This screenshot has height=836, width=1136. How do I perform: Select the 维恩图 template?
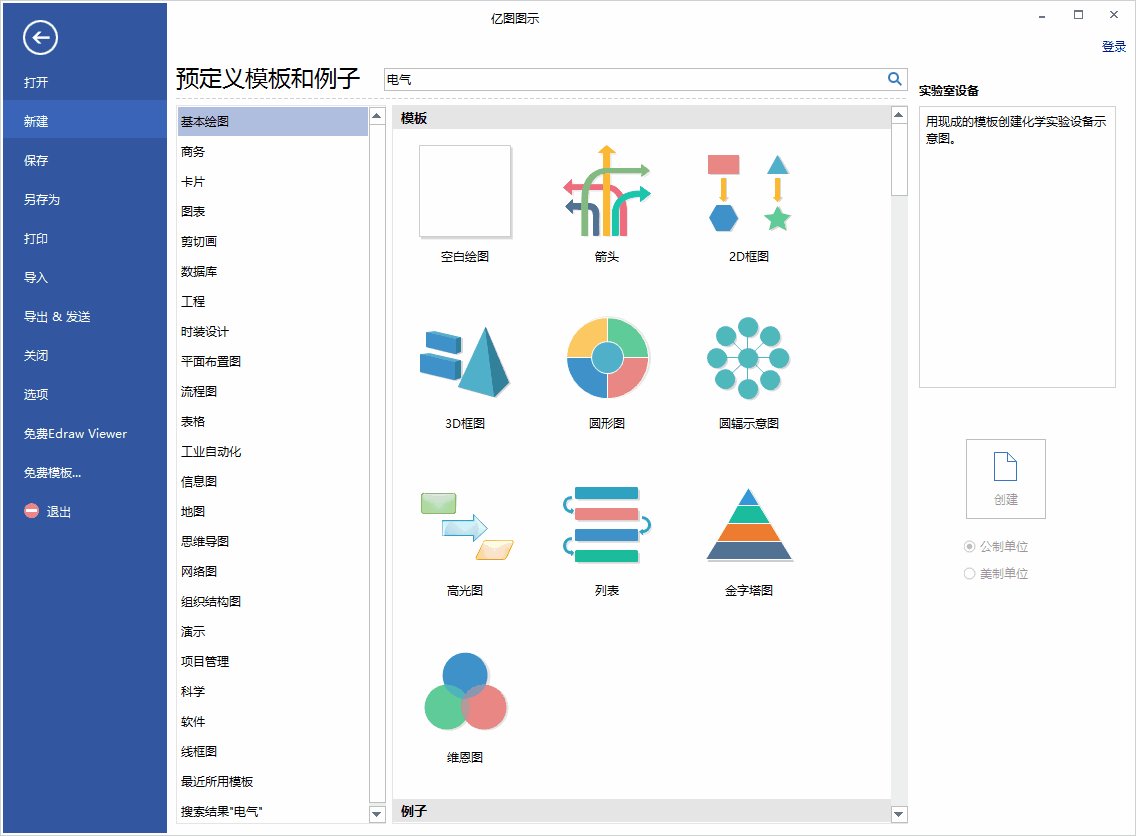[x=465, y=692]
